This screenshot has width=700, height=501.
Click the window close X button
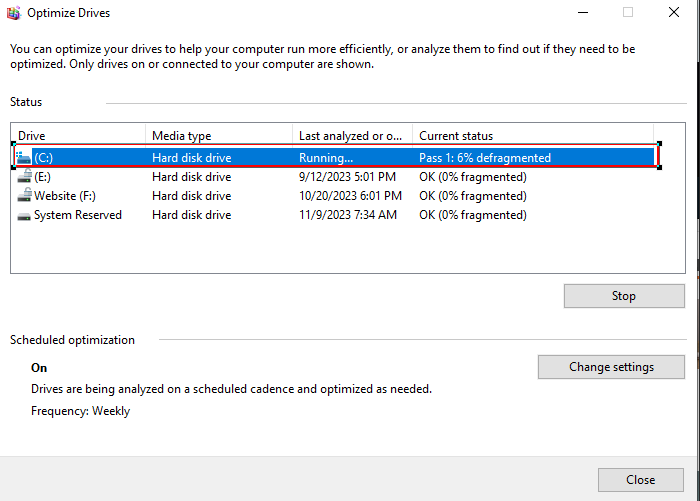(x=674, y=13)
